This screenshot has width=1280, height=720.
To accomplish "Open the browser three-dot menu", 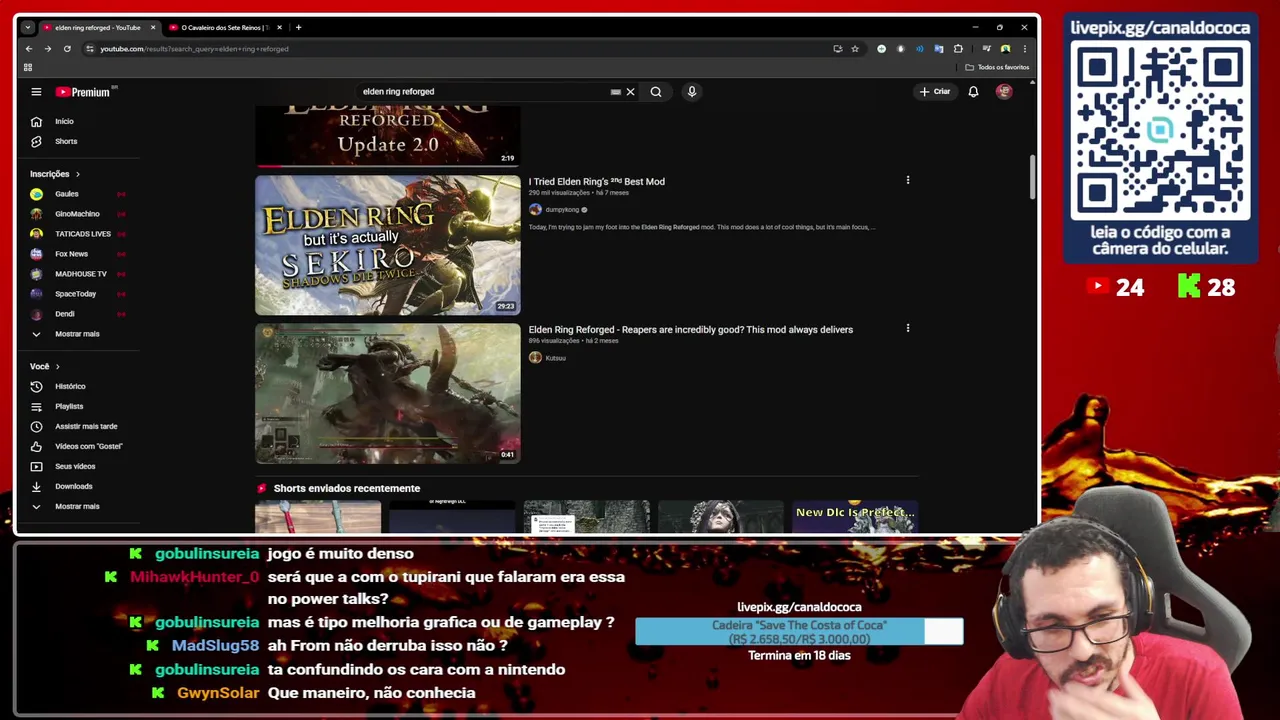I will click(1024, 49).
